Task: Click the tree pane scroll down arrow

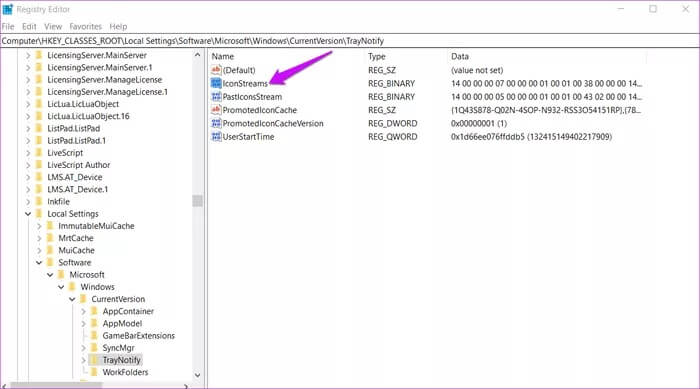Action: click(x=197, y=375)
